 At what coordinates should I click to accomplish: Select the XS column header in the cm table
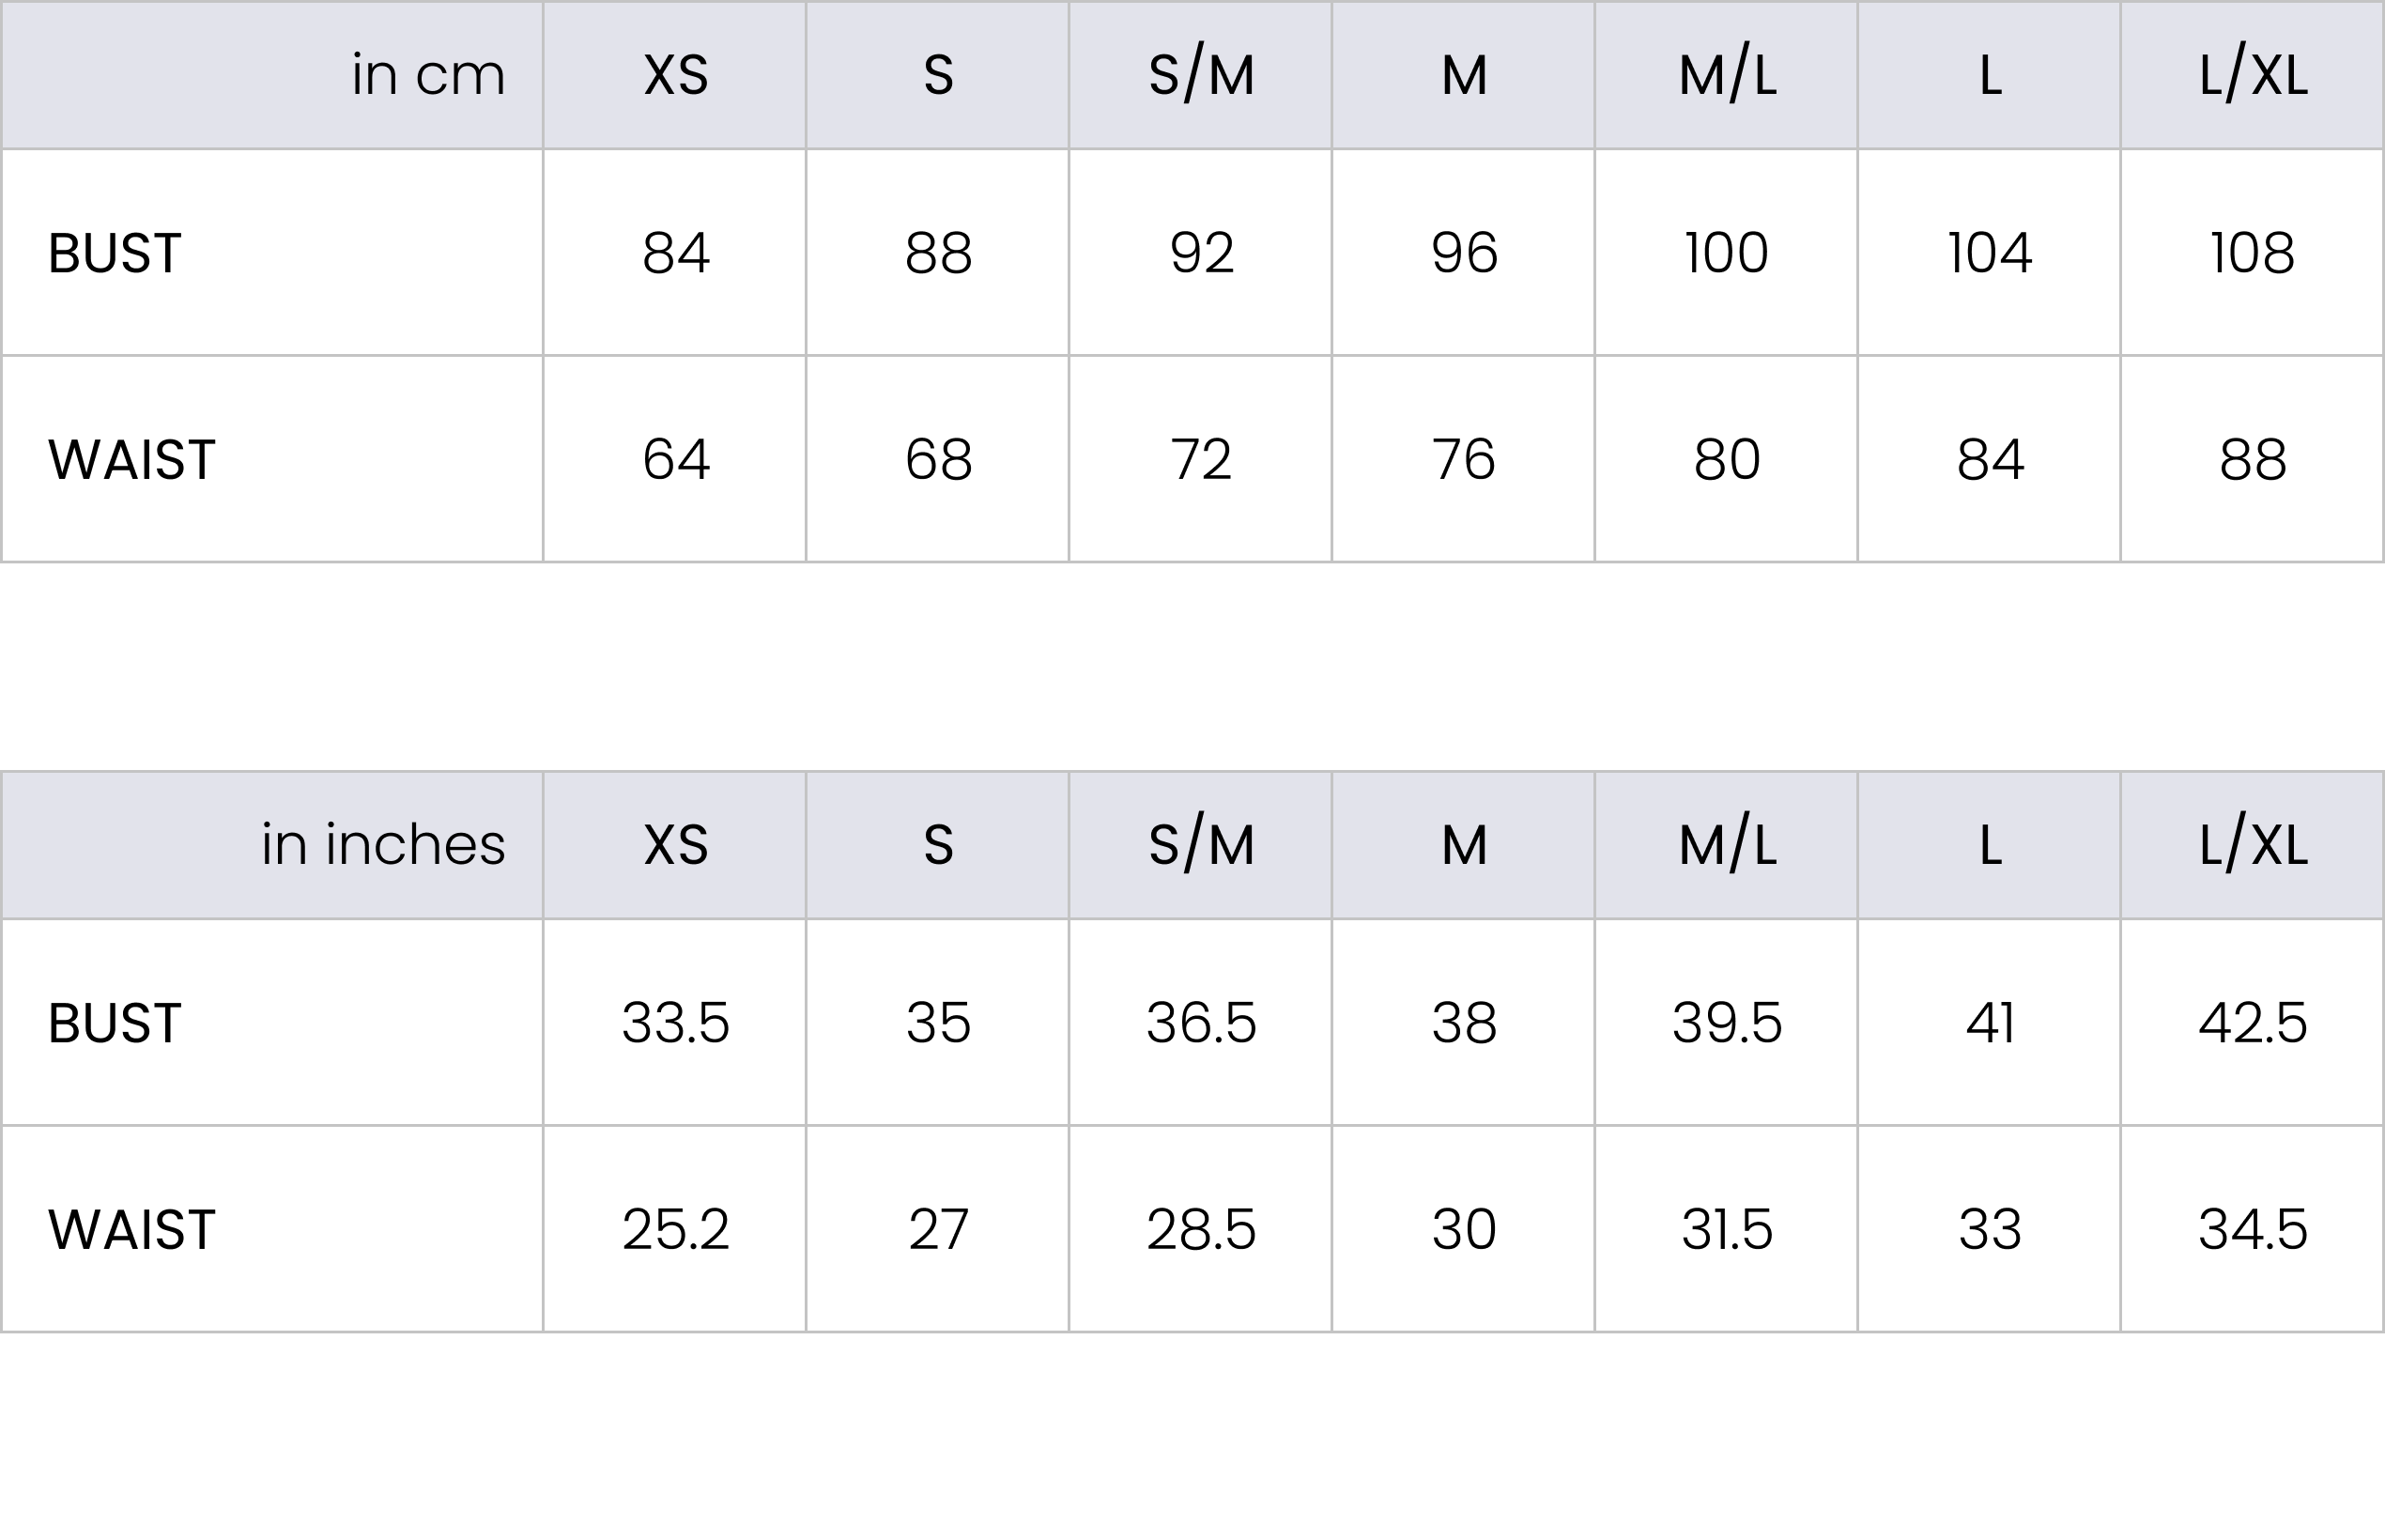[676, 75]
